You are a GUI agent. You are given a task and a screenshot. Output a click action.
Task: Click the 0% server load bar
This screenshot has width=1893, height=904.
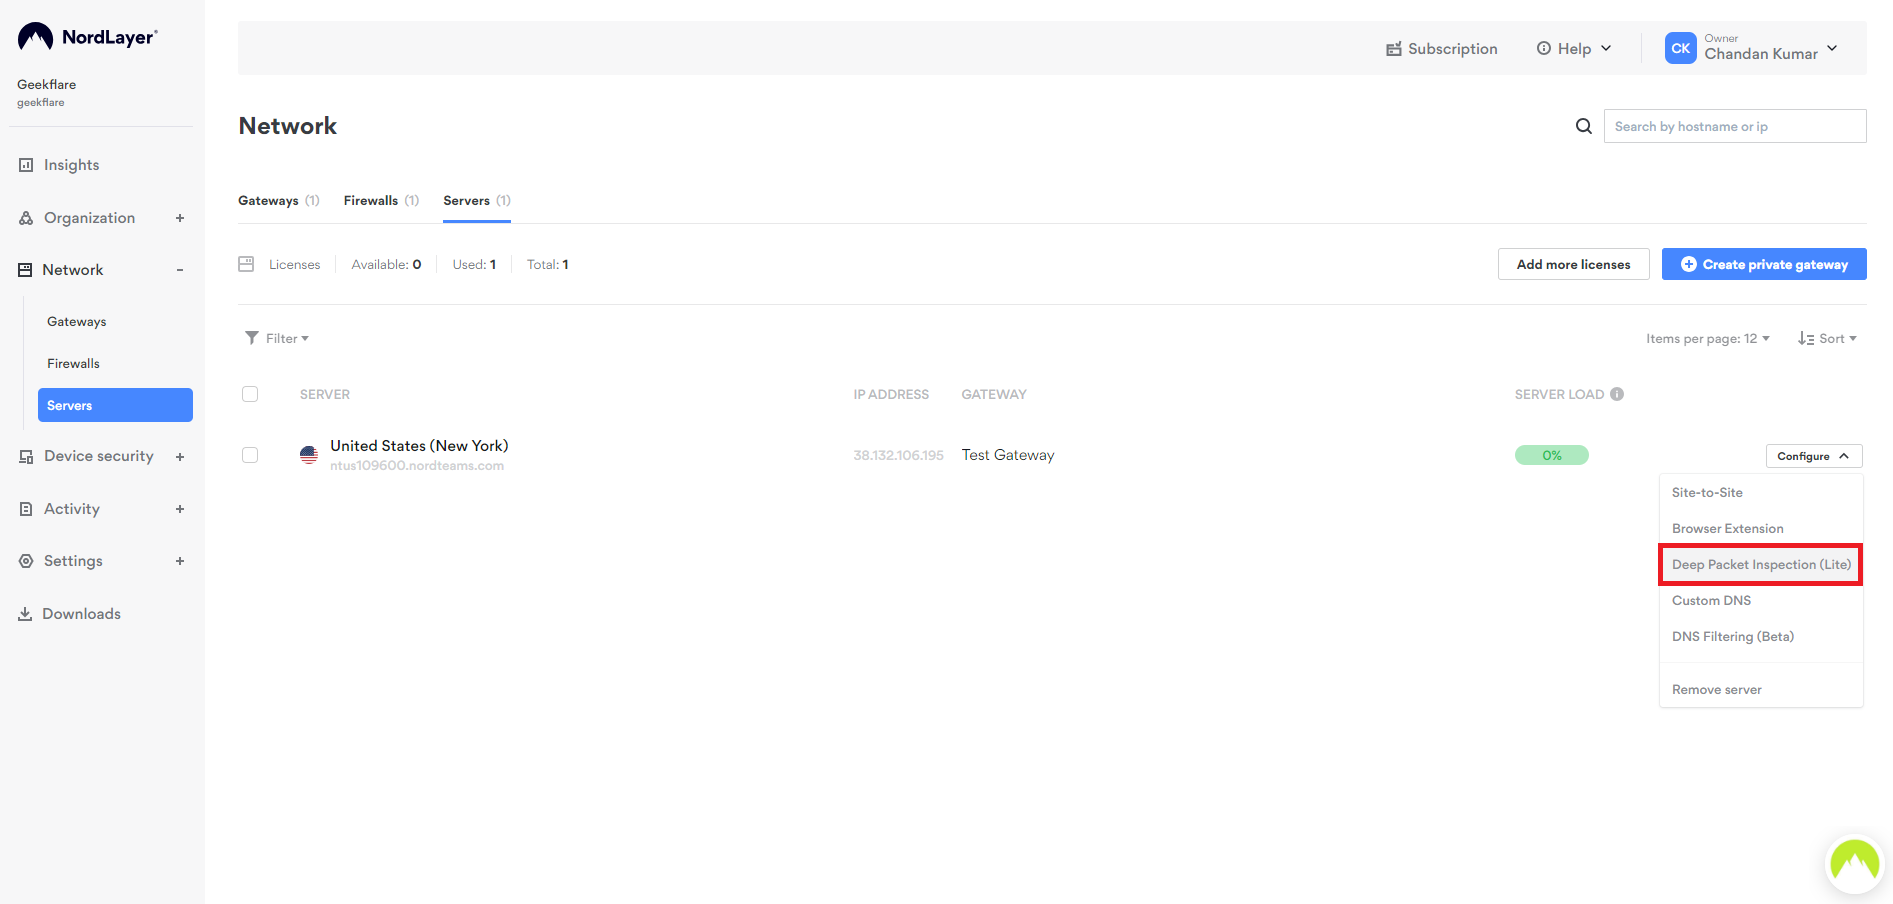(x=1551, y=455)
